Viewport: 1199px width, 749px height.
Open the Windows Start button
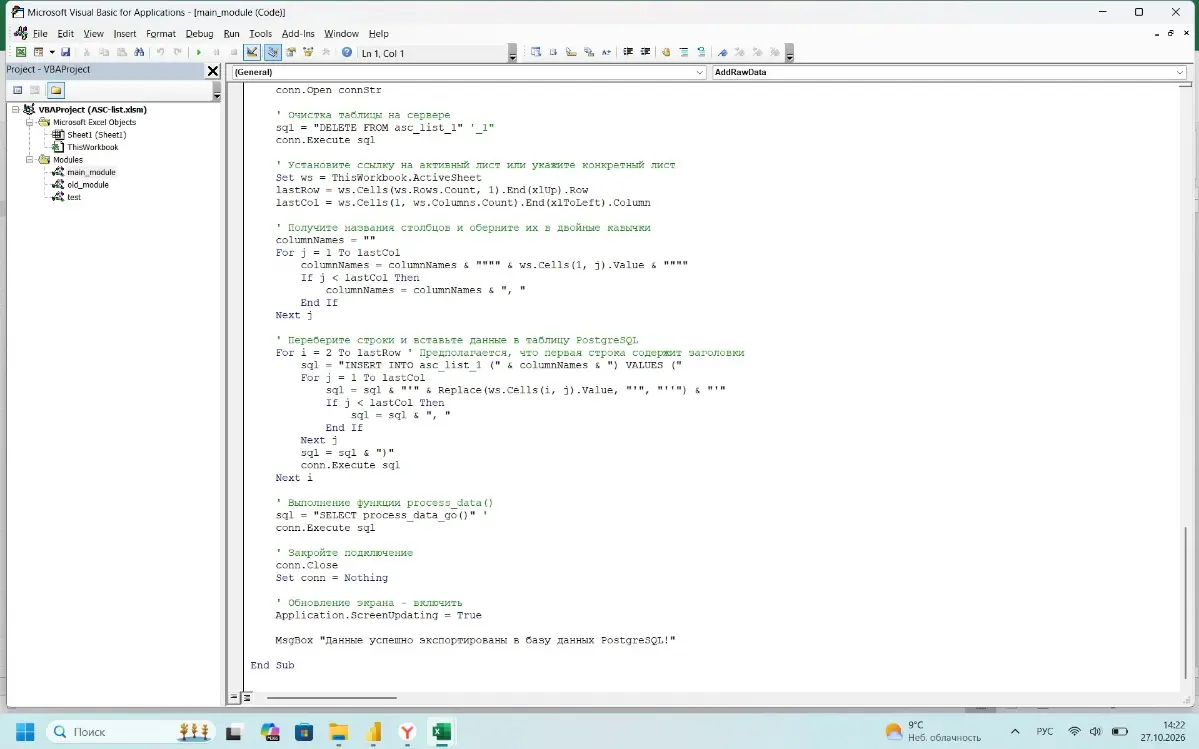(x=24, y=731)
